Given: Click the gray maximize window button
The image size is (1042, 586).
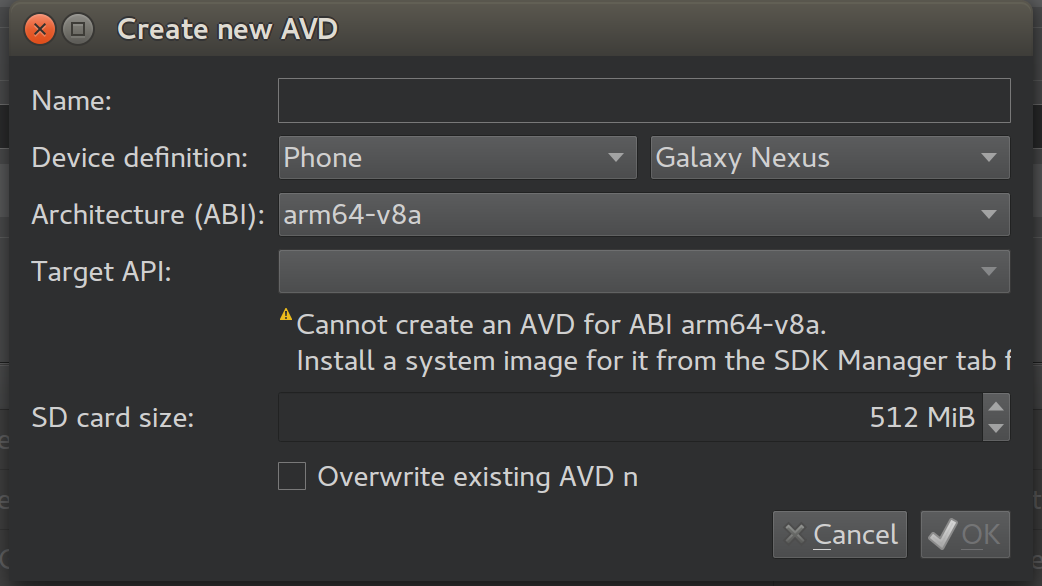Looking at the screenshot, I should [x=78, y=29].
